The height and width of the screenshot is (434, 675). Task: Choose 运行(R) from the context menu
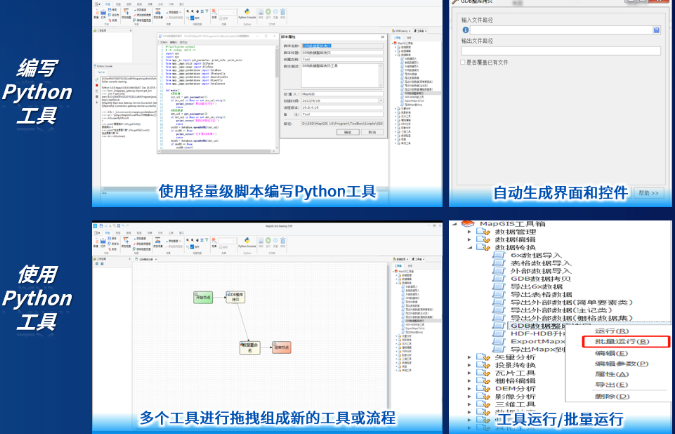(x=612, y=331)
